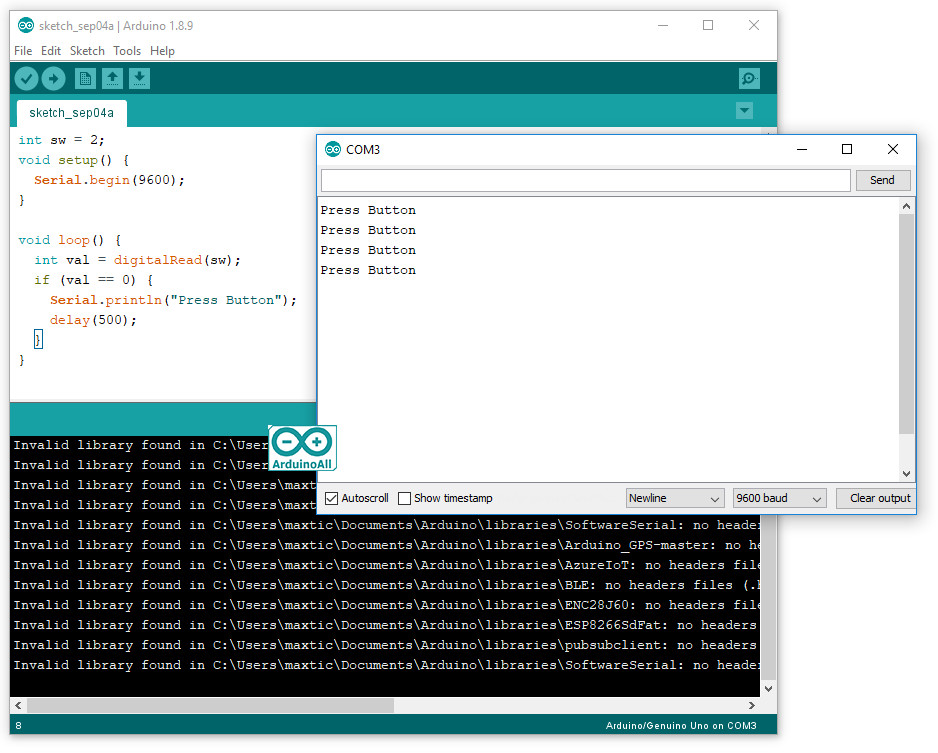Image resolution: width=938 pixels, height=753 pixels.
Task: Click the Upload arrow toolbar icon
Action: [x=53, y=78]
